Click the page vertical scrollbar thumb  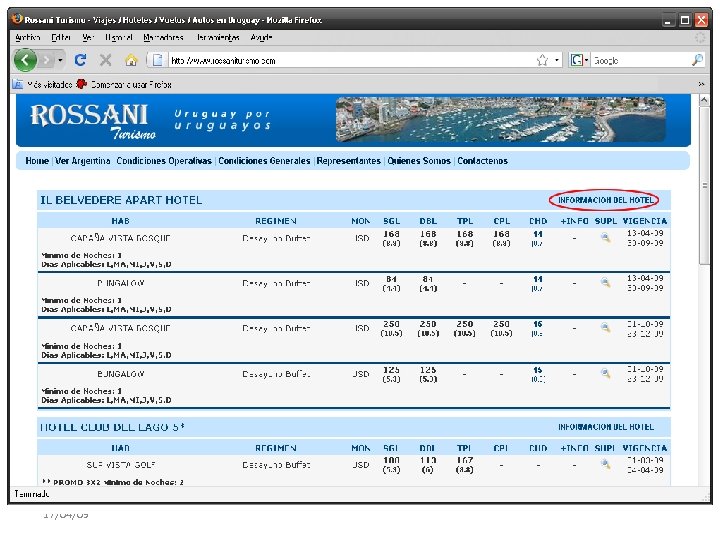click(703, 185)
